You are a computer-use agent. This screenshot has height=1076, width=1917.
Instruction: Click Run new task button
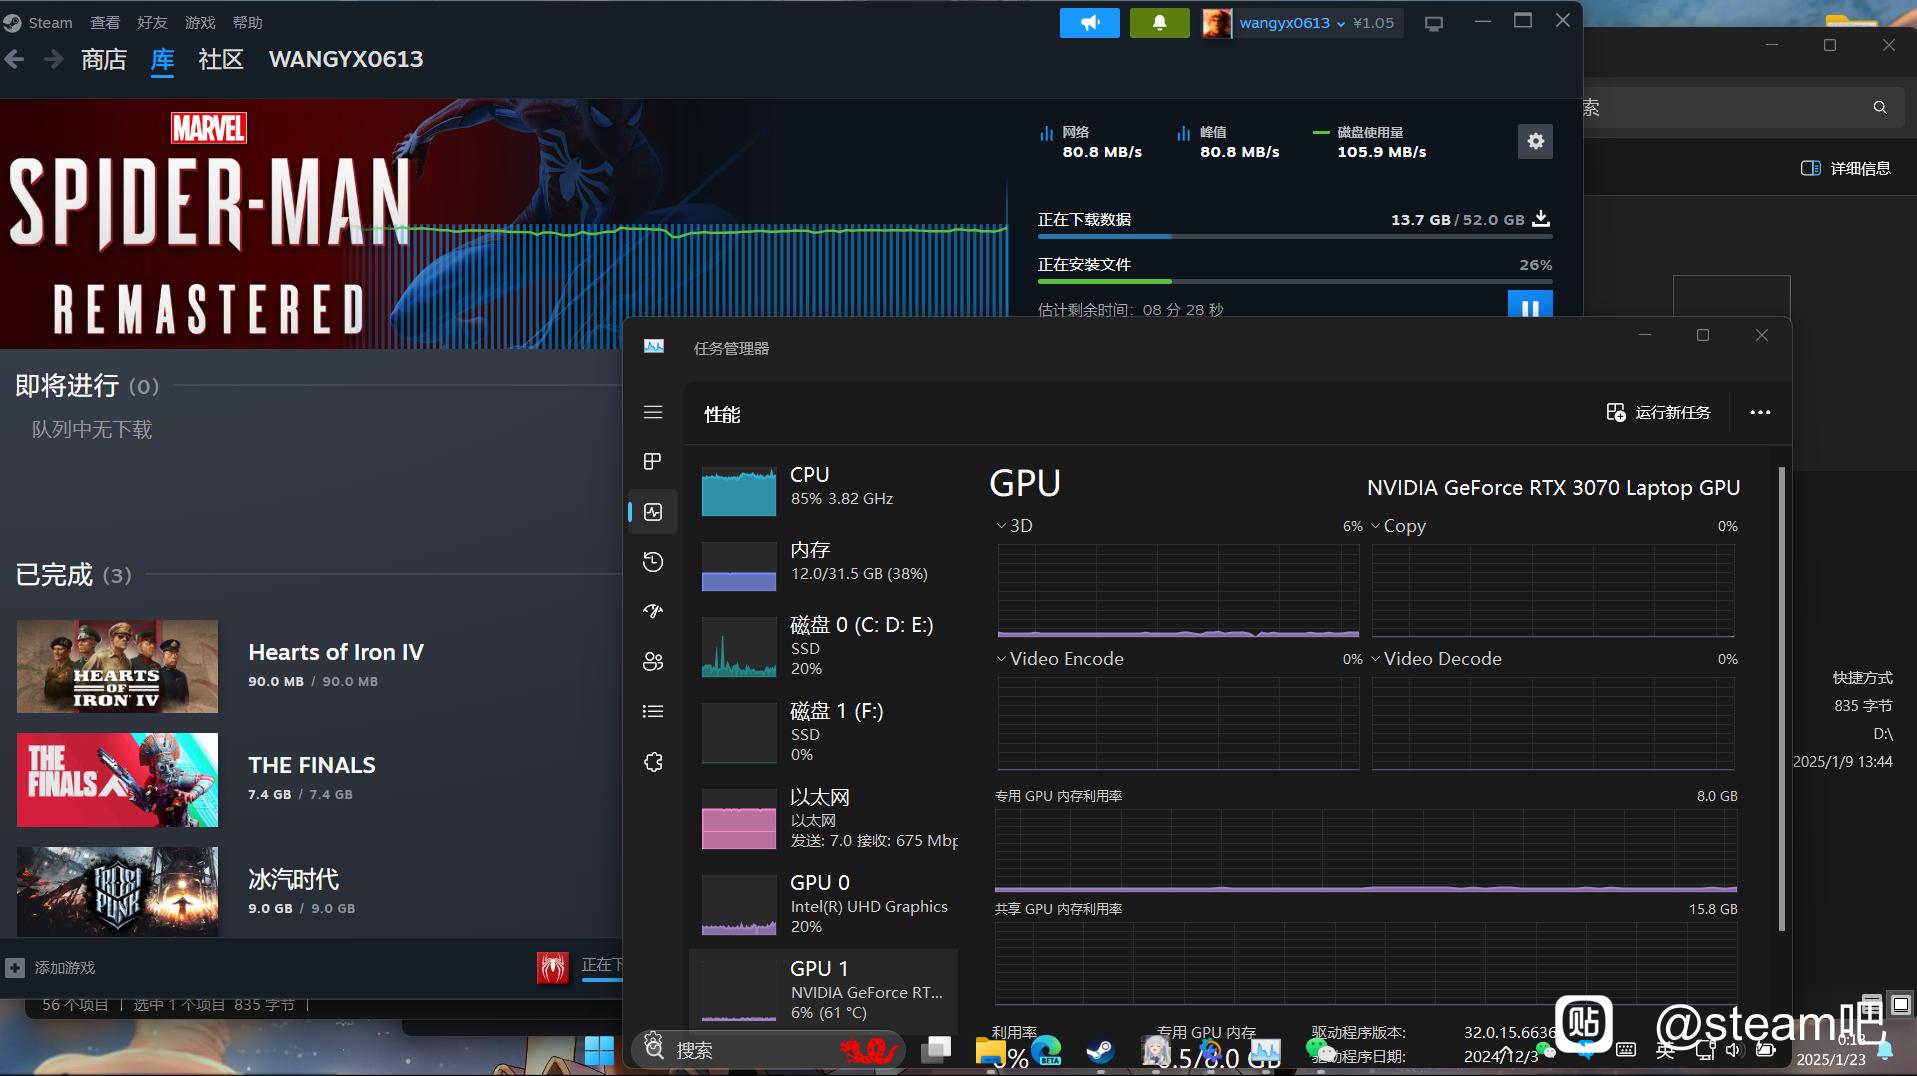(x=1658, y=412)
